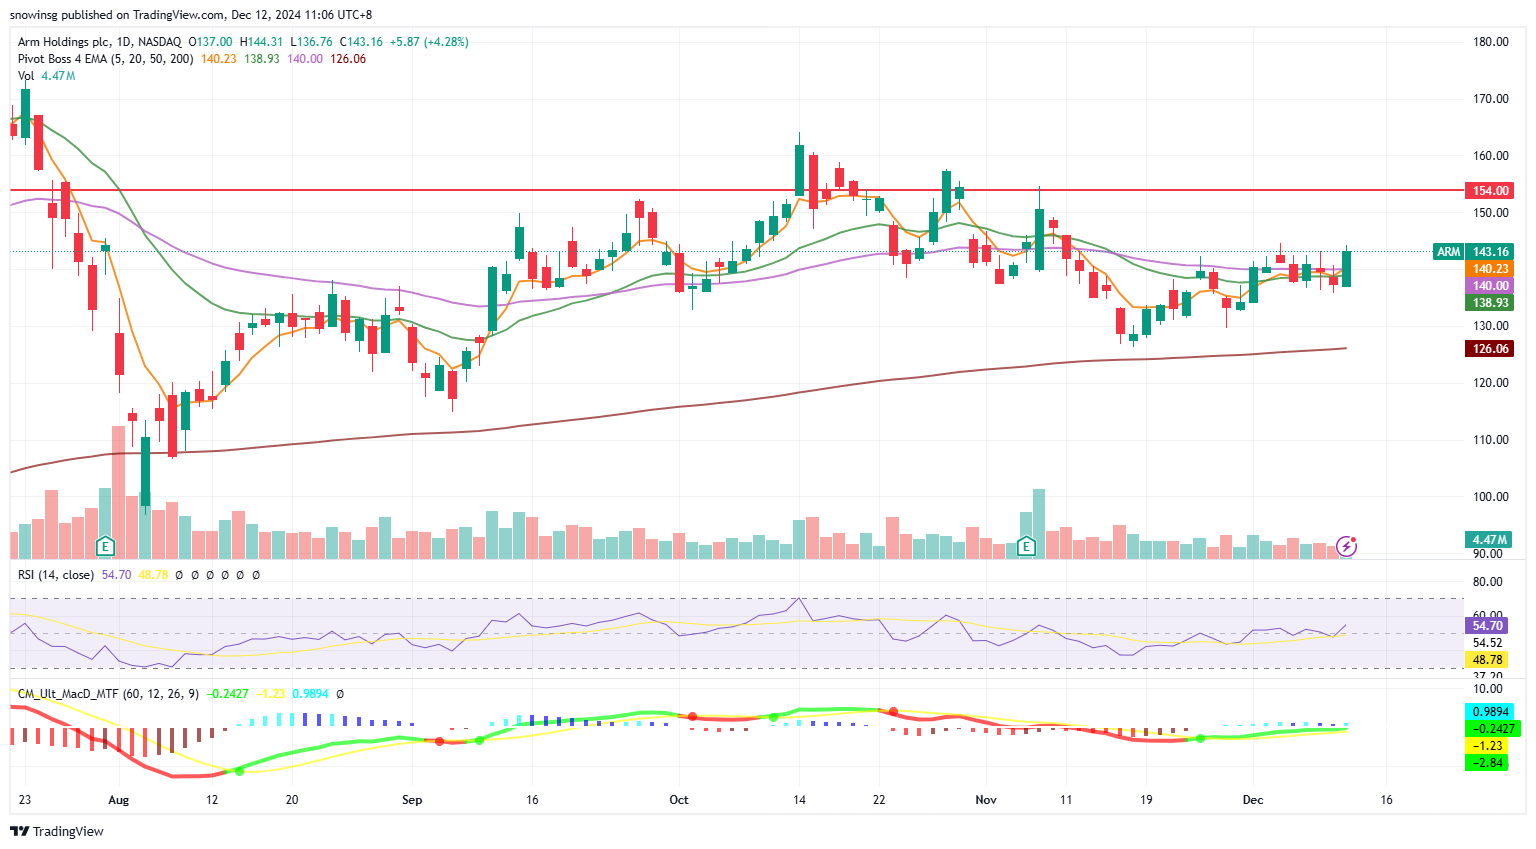Click the Arm Holdings plc, 1D, NASDAQ title
The width and height of the screenshot is (1536, 849).
tap(100, 42)
